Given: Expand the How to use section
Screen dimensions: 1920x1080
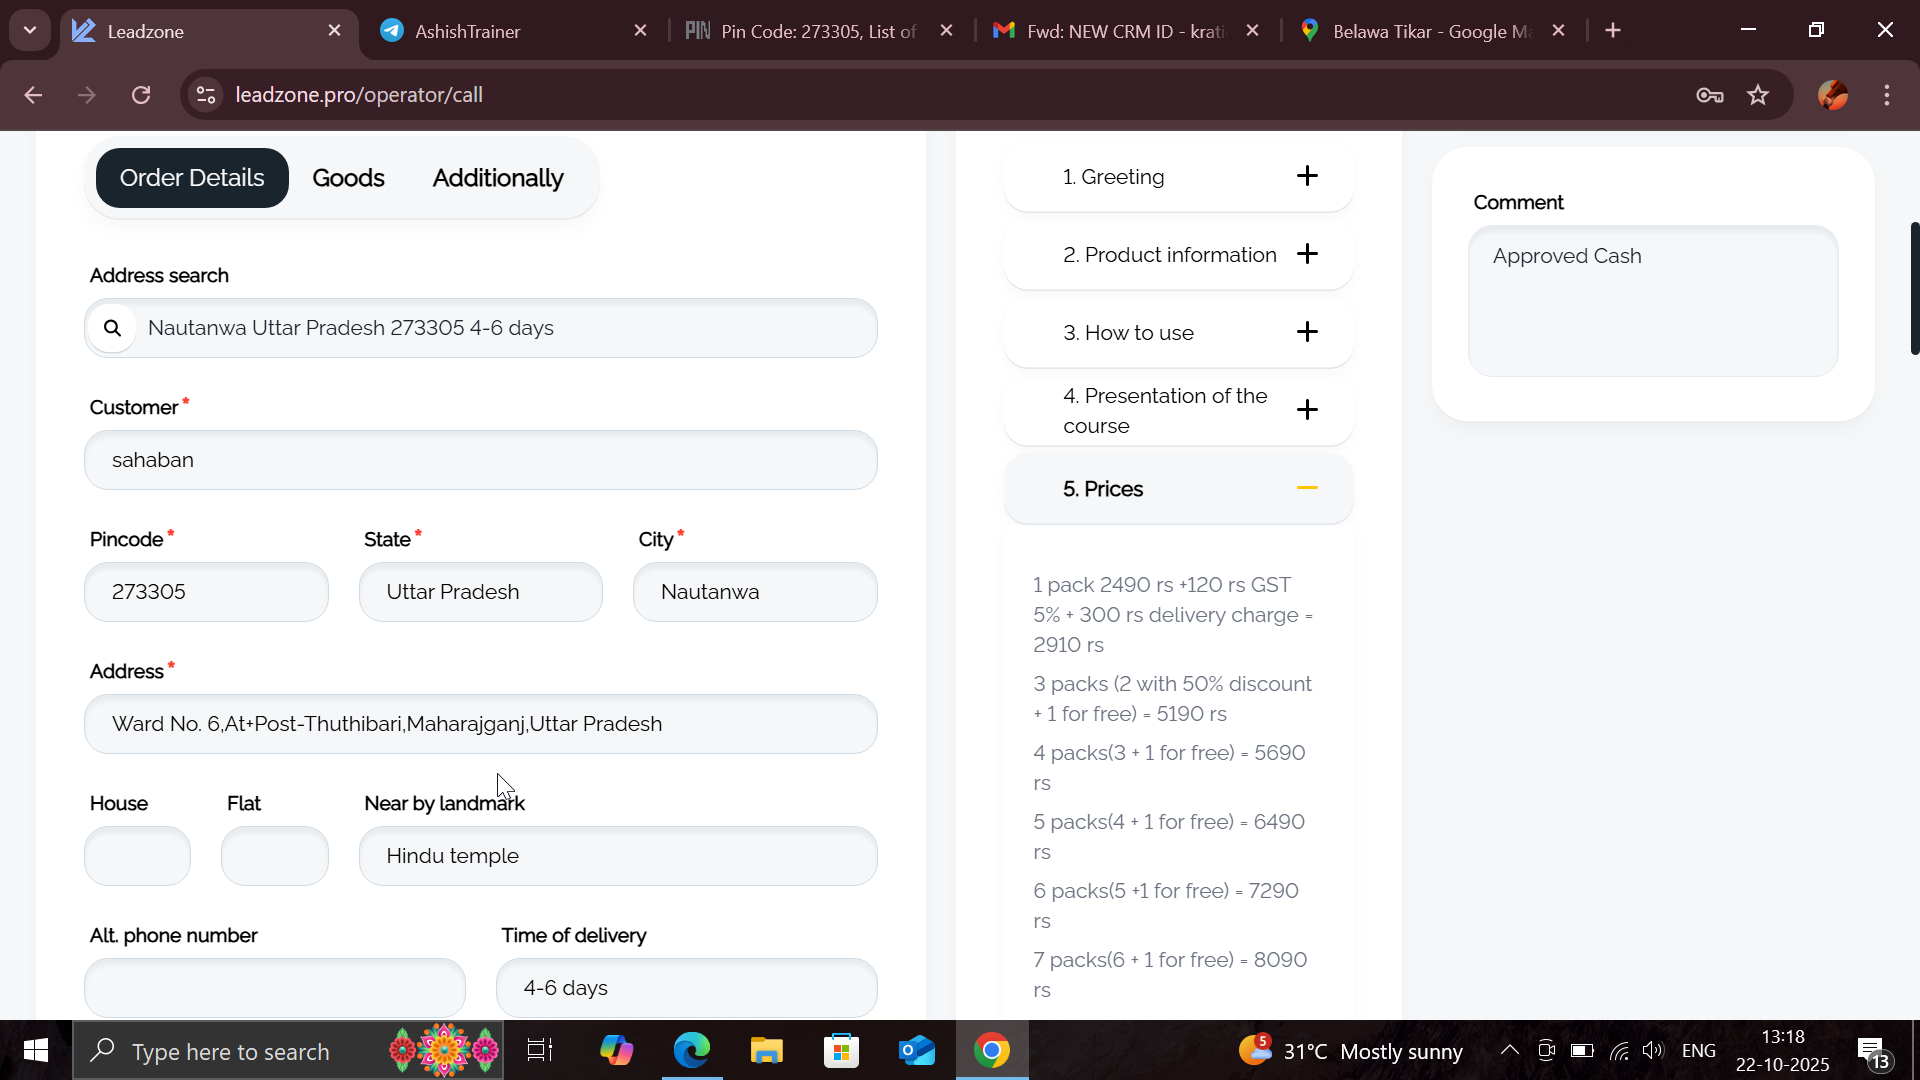Looking at the screenshot, I should [1306, 332].
